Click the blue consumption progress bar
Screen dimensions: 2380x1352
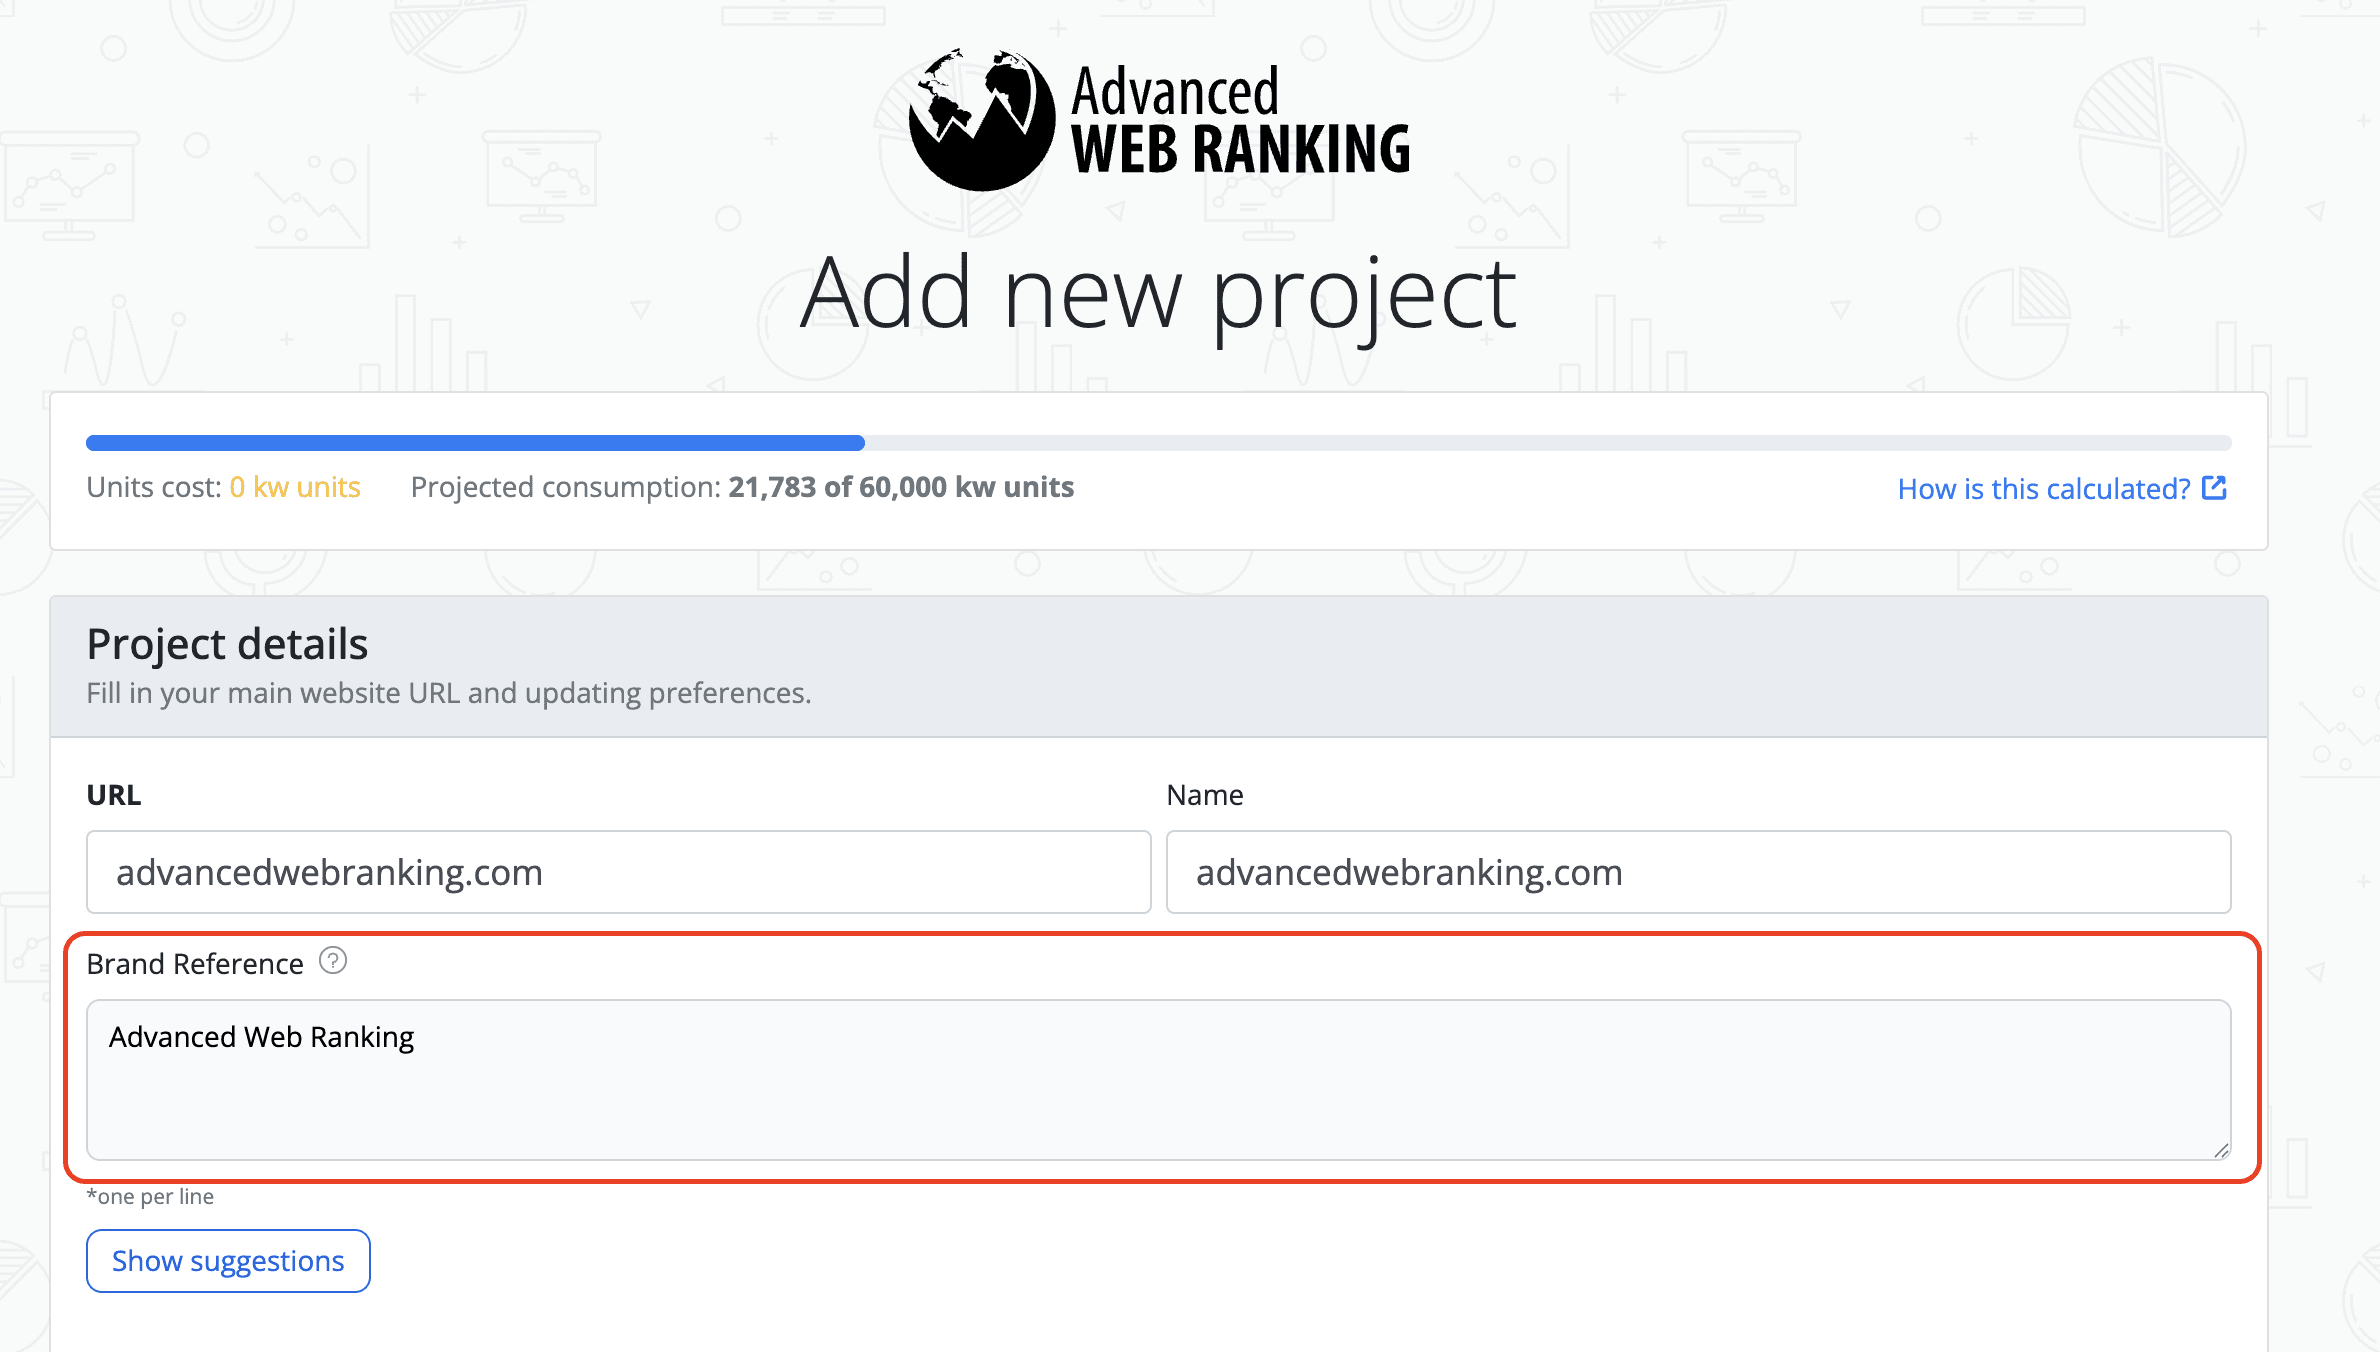[x=475, y=443]
